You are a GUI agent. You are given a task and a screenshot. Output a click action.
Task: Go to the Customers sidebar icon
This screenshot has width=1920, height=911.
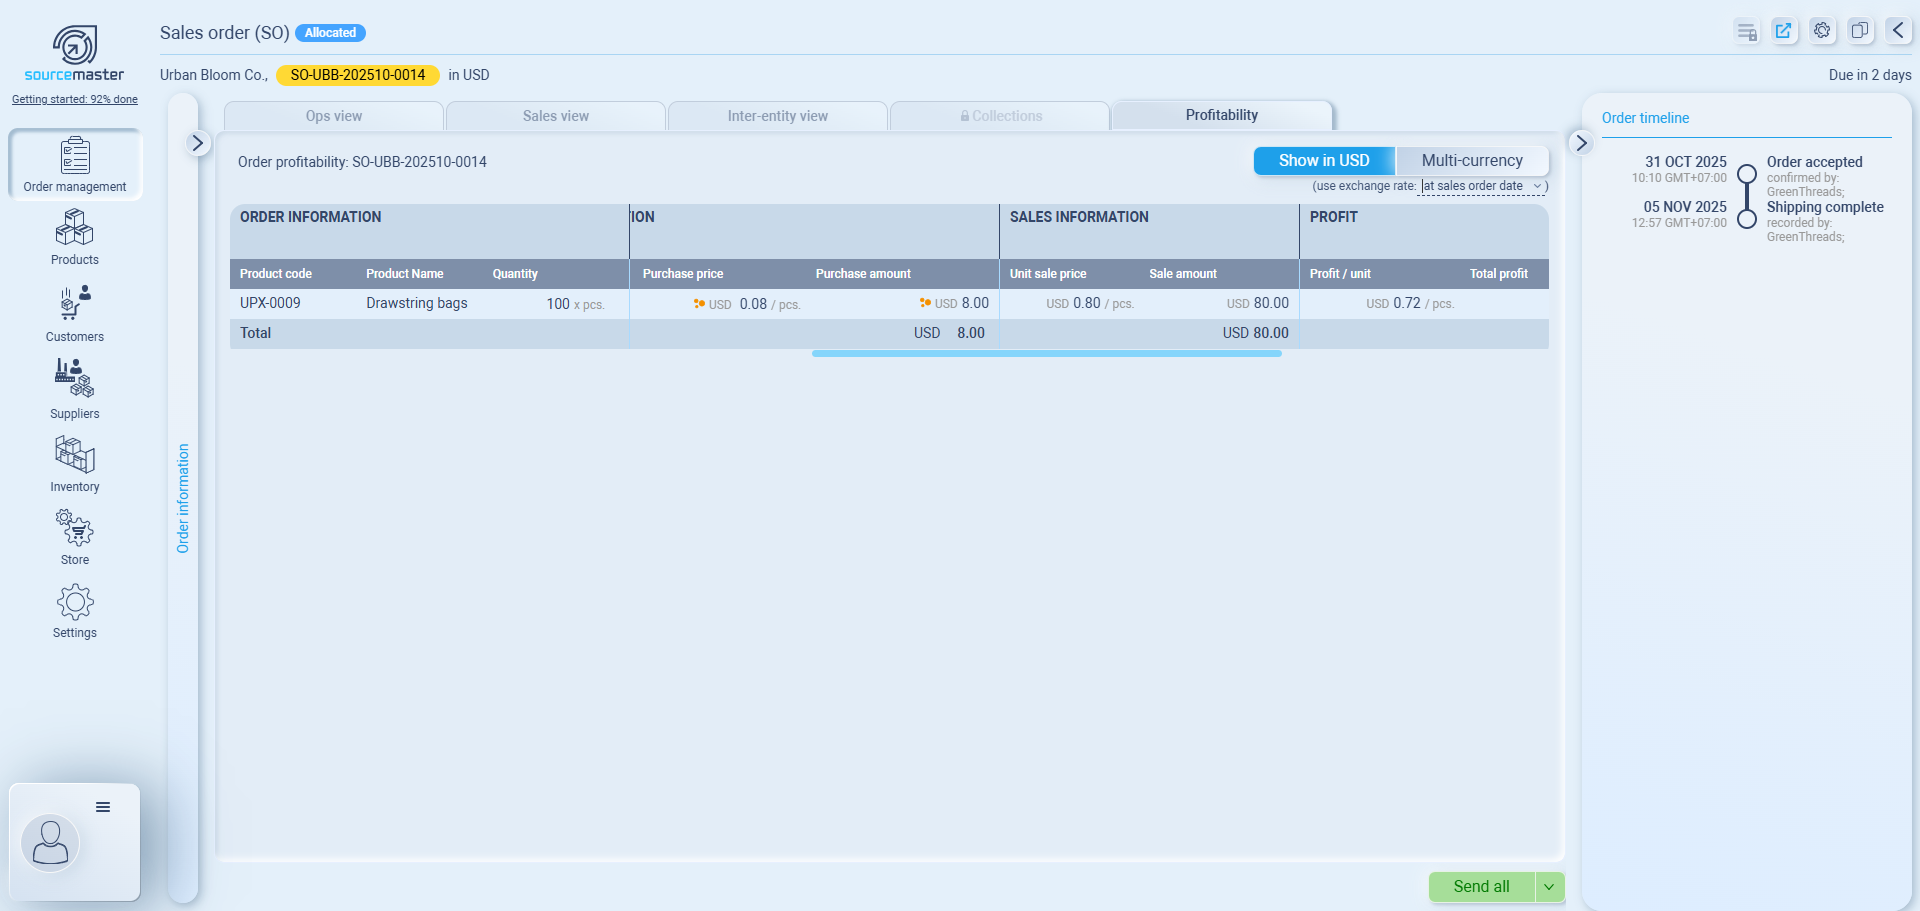(75, 314)
